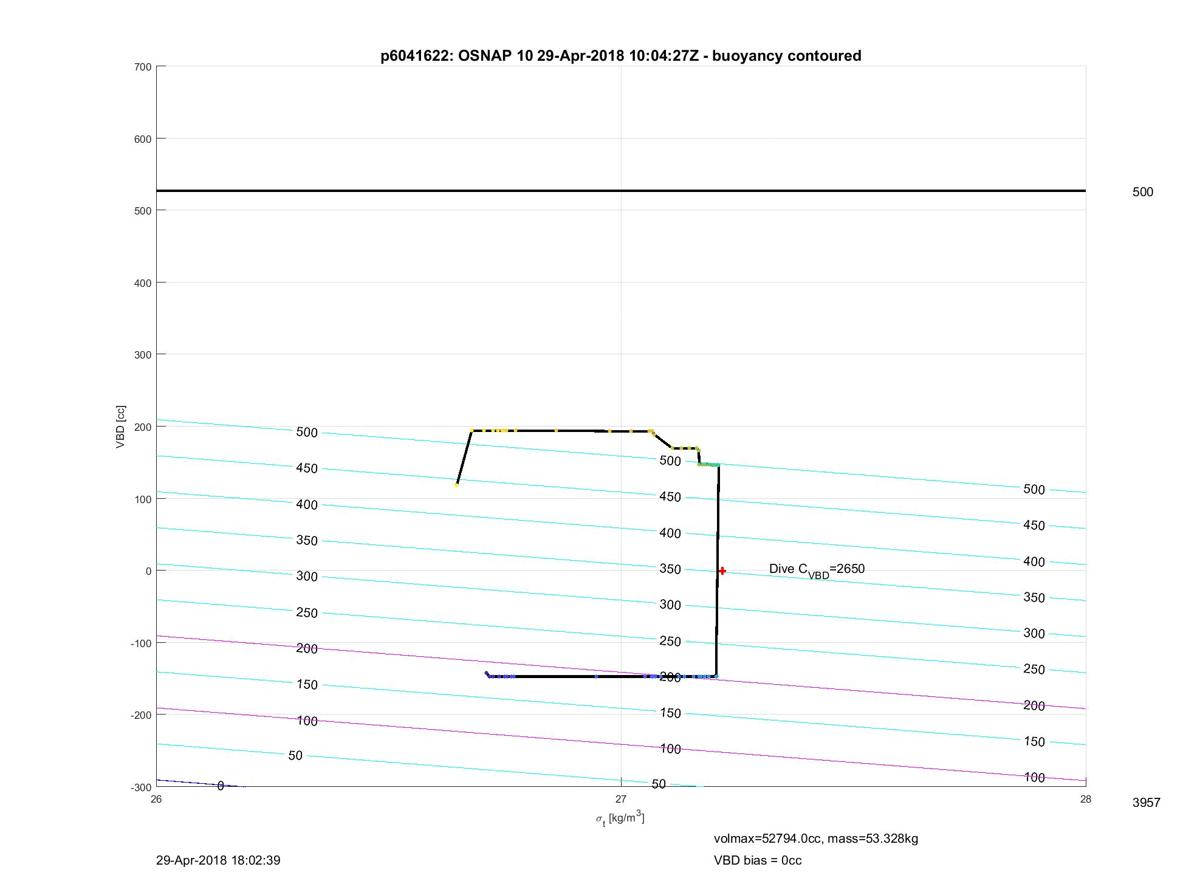1200x885 pixels.
Task: Click the x-axis tick label '28'
Action: click(1086, 799)
